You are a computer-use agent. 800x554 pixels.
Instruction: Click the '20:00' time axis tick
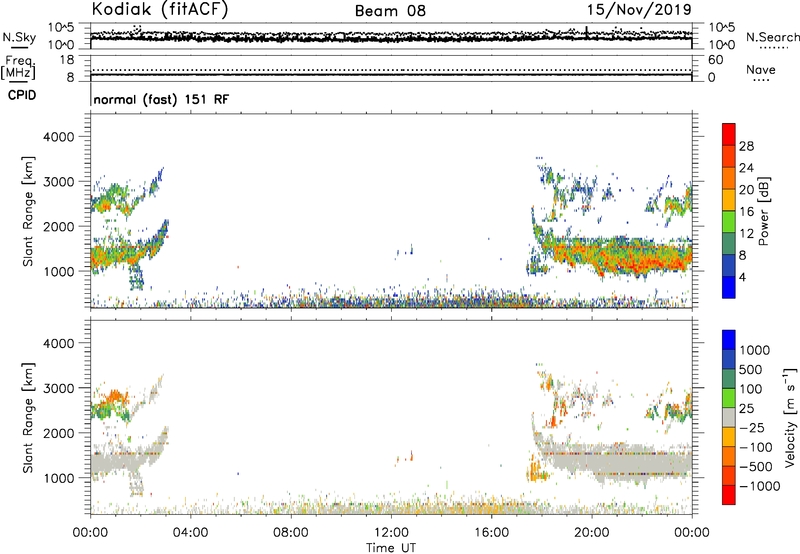point(592,533)
